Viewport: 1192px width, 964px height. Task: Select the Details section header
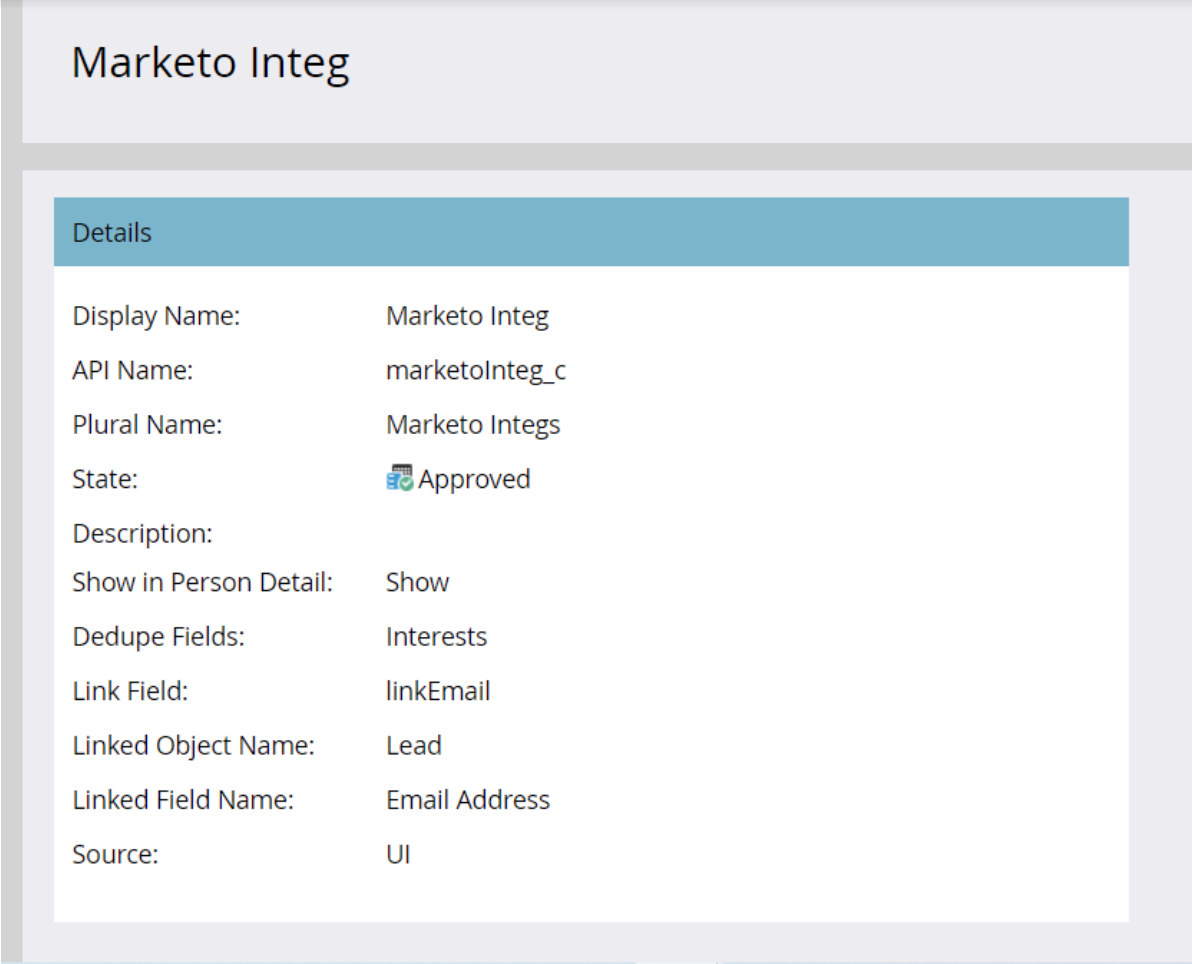(x=591, y=232)
